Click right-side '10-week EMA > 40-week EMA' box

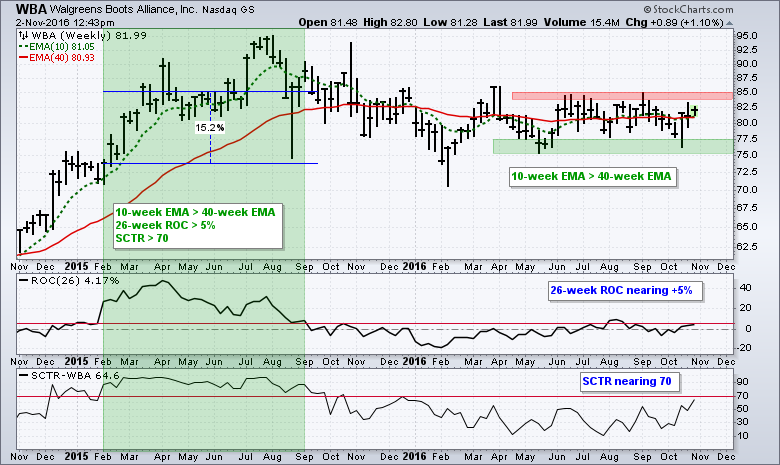click(591, 176)
